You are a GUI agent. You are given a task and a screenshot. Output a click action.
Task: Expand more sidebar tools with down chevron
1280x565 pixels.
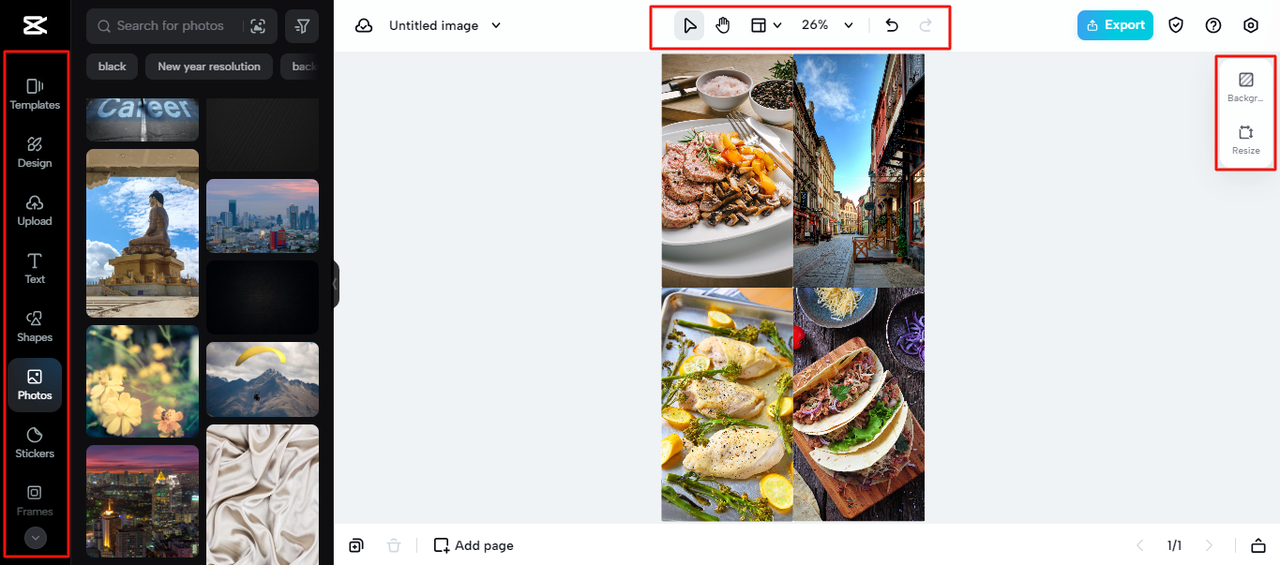click(x=35, y=538)
